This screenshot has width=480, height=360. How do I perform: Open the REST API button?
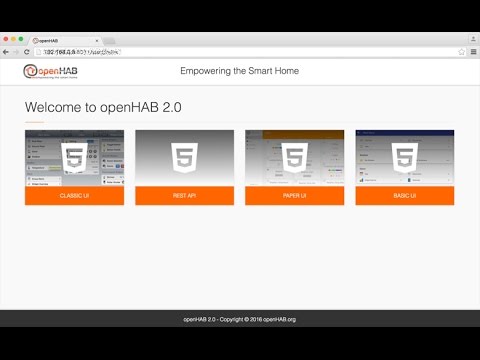[184, 196]
